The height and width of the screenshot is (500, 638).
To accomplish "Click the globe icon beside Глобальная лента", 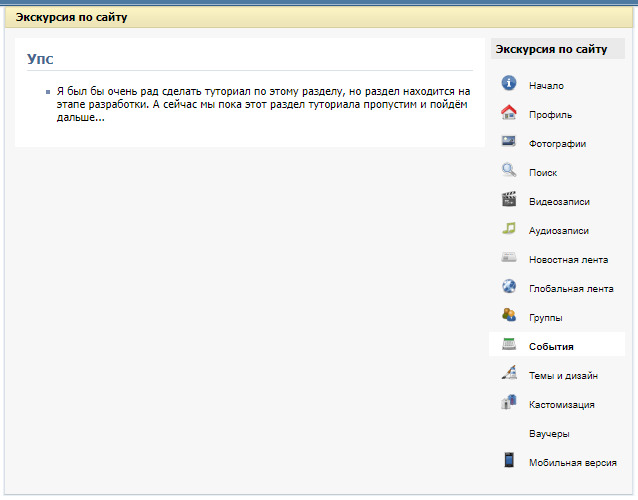I will (x=508, y=287).
